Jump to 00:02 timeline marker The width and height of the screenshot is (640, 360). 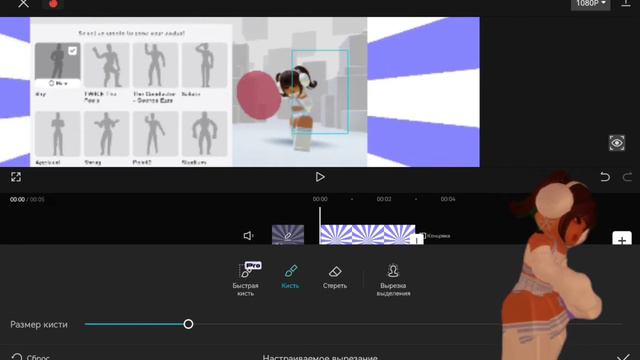tap(384, 199)
